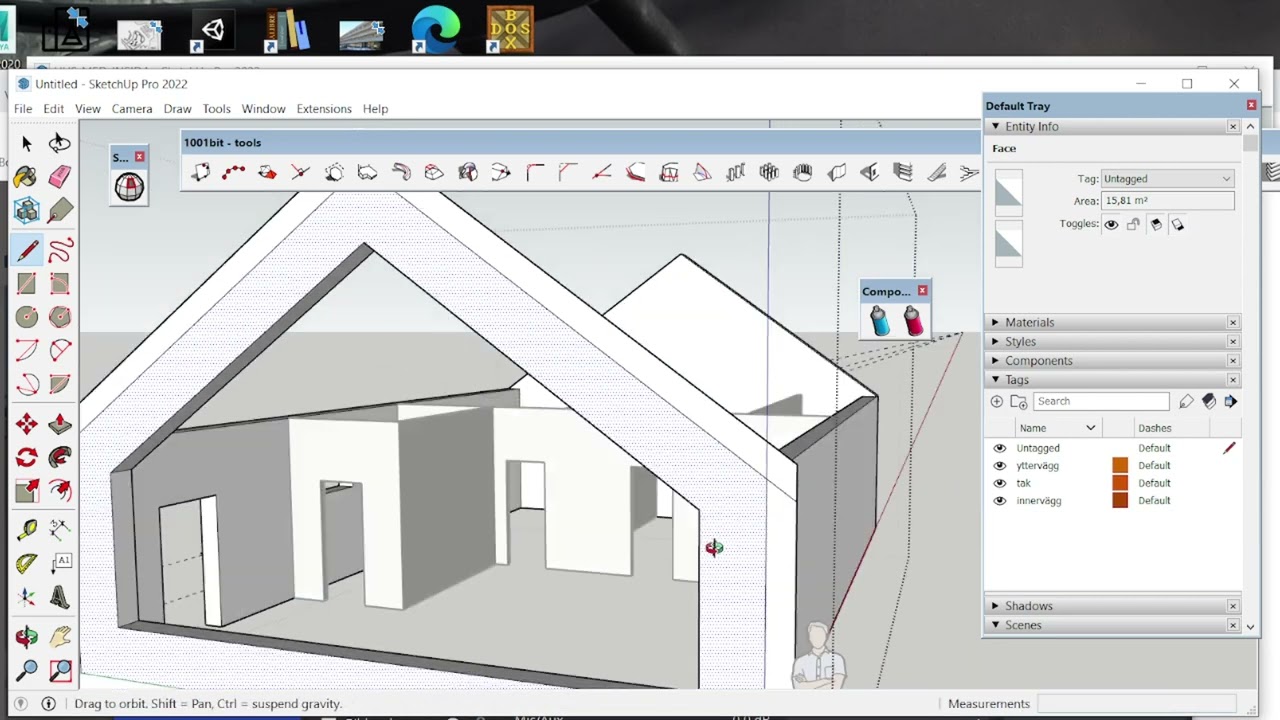This screenshot has height=720, width=1280.
Task: Expand the Styles panel
Action: (995, 342)
